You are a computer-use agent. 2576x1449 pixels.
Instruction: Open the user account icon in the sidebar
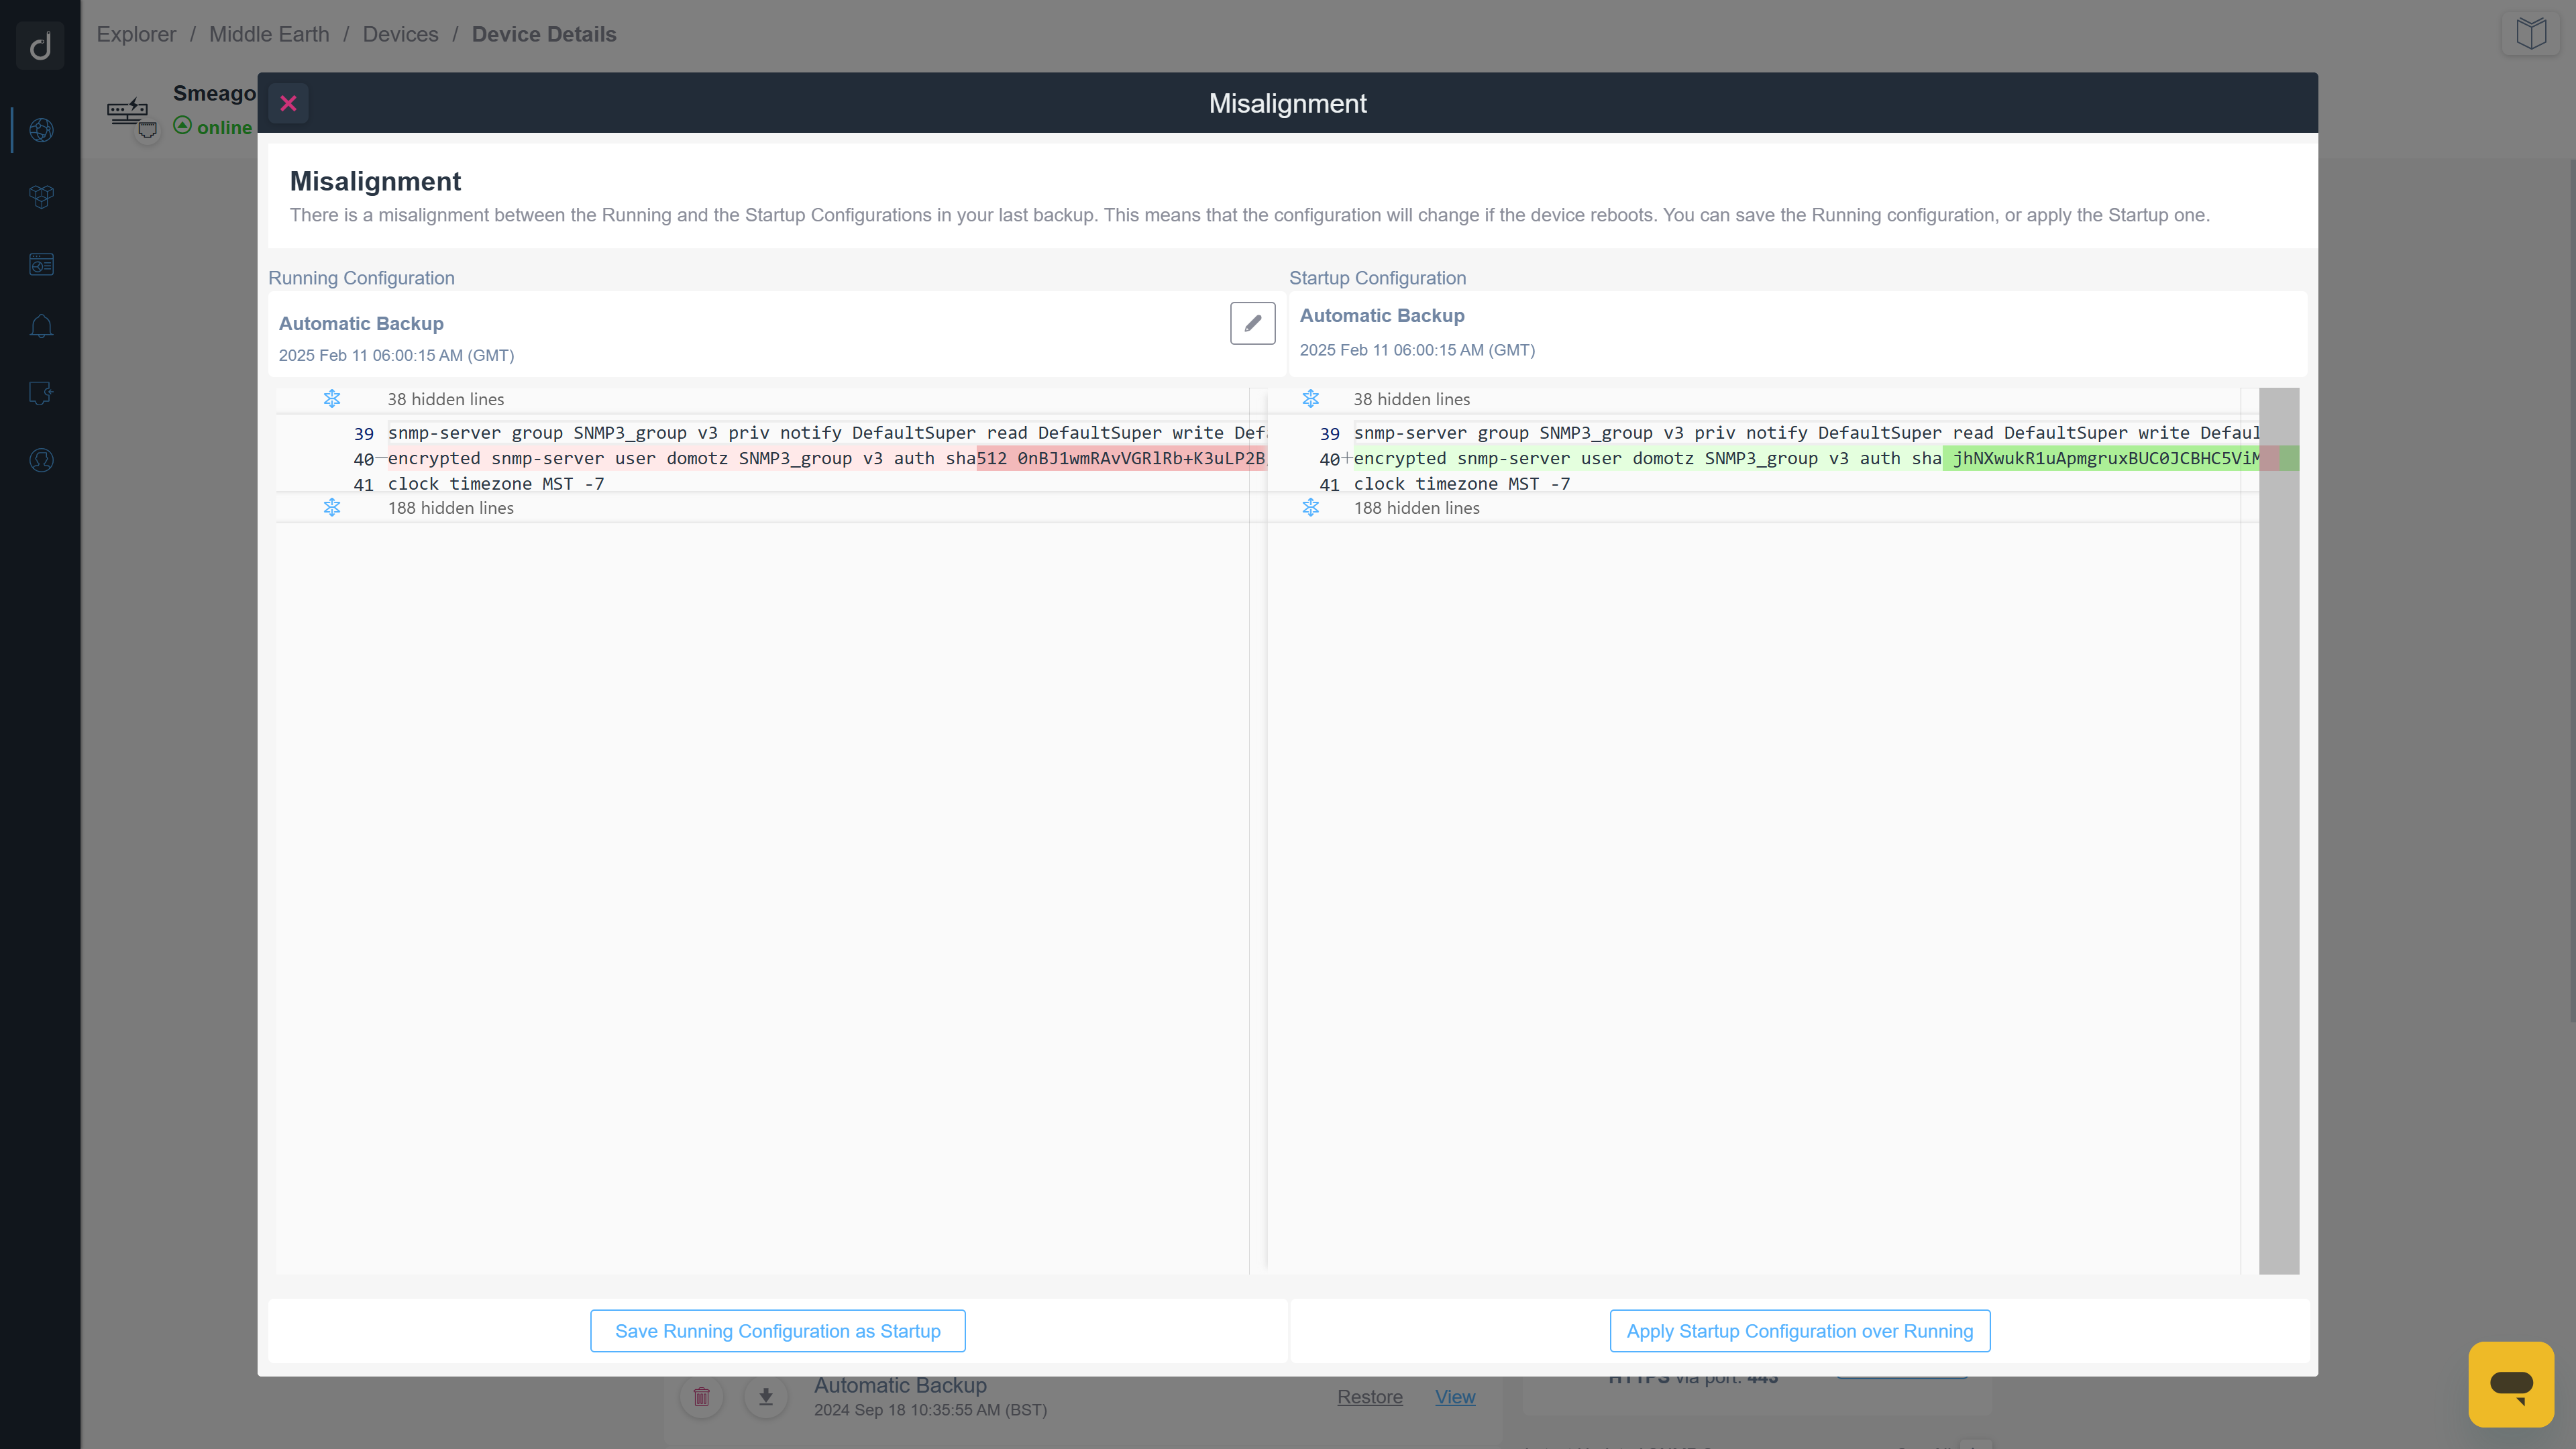[41, 460]
